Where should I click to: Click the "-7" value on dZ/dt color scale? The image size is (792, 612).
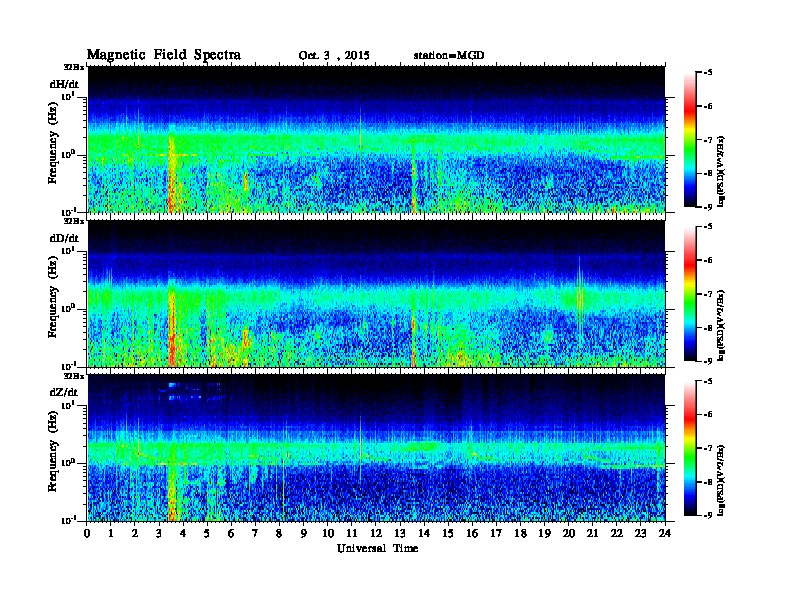[708, 448]
